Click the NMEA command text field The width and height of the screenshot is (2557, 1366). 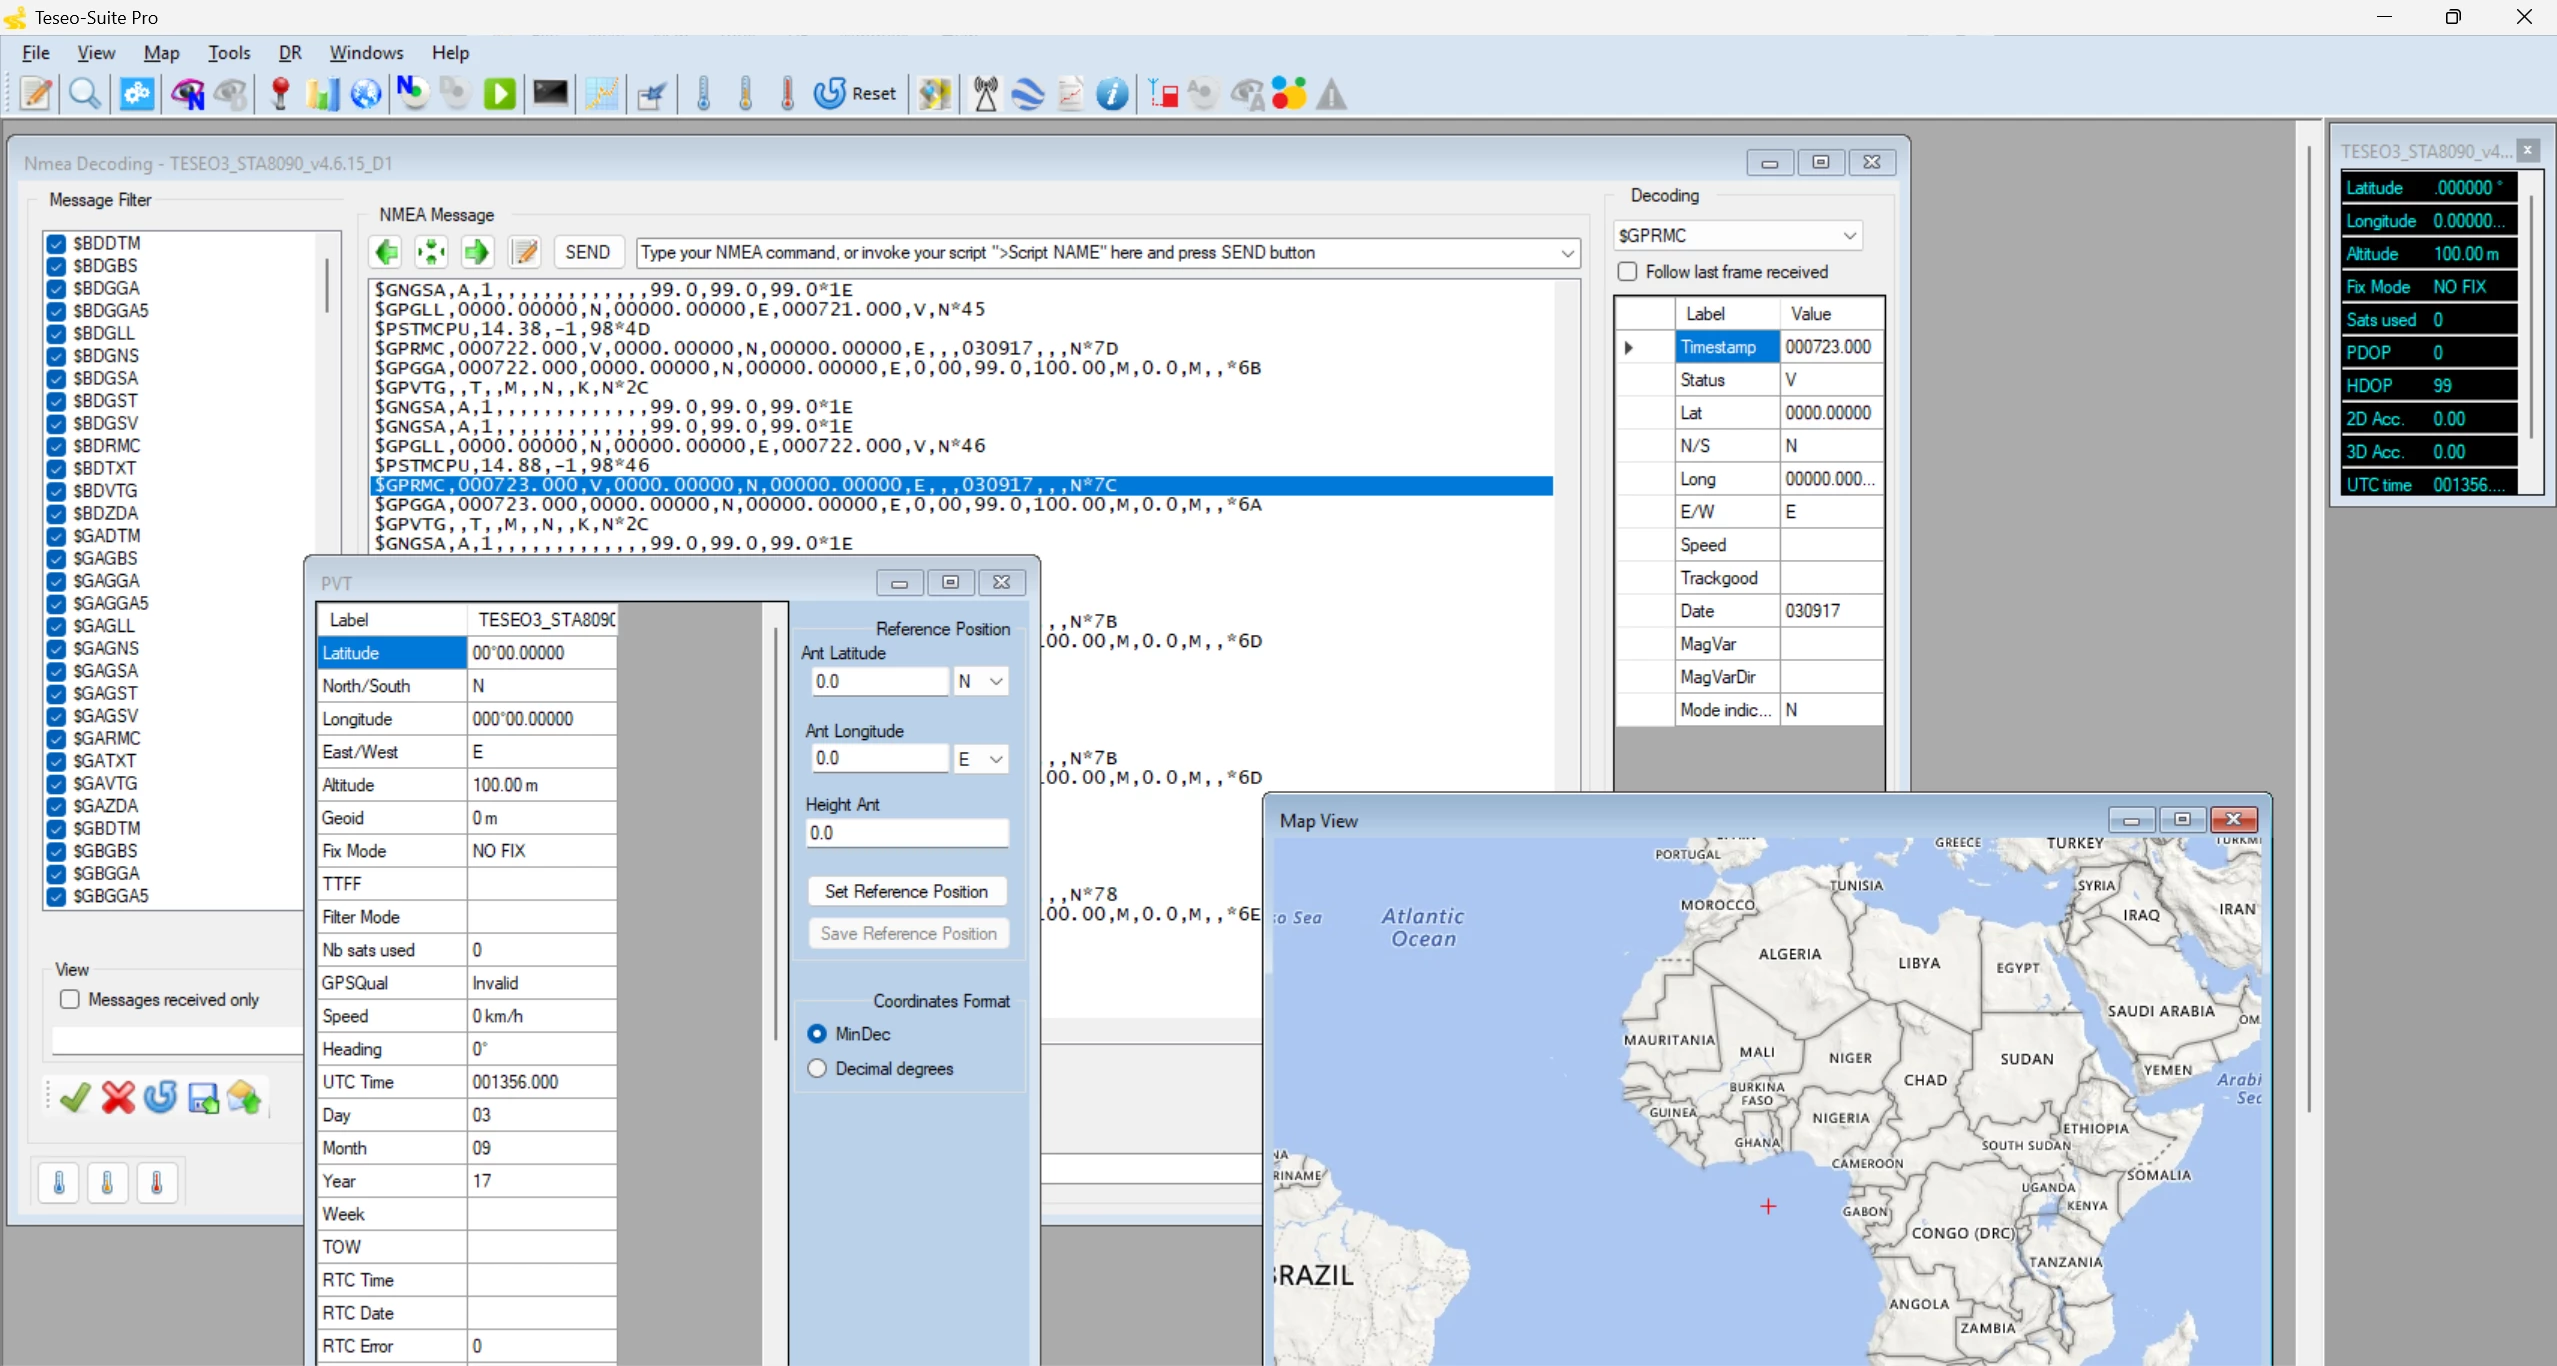click(x=1096, y=253)
